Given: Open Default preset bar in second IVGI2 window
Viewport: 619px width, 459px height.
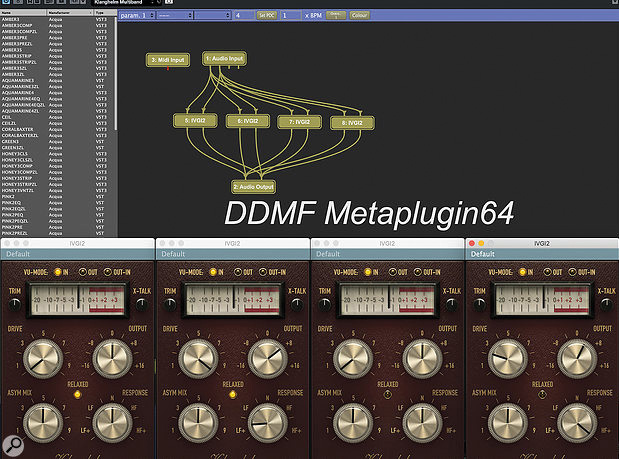Looking at the screenshot, I should (233, 254).
